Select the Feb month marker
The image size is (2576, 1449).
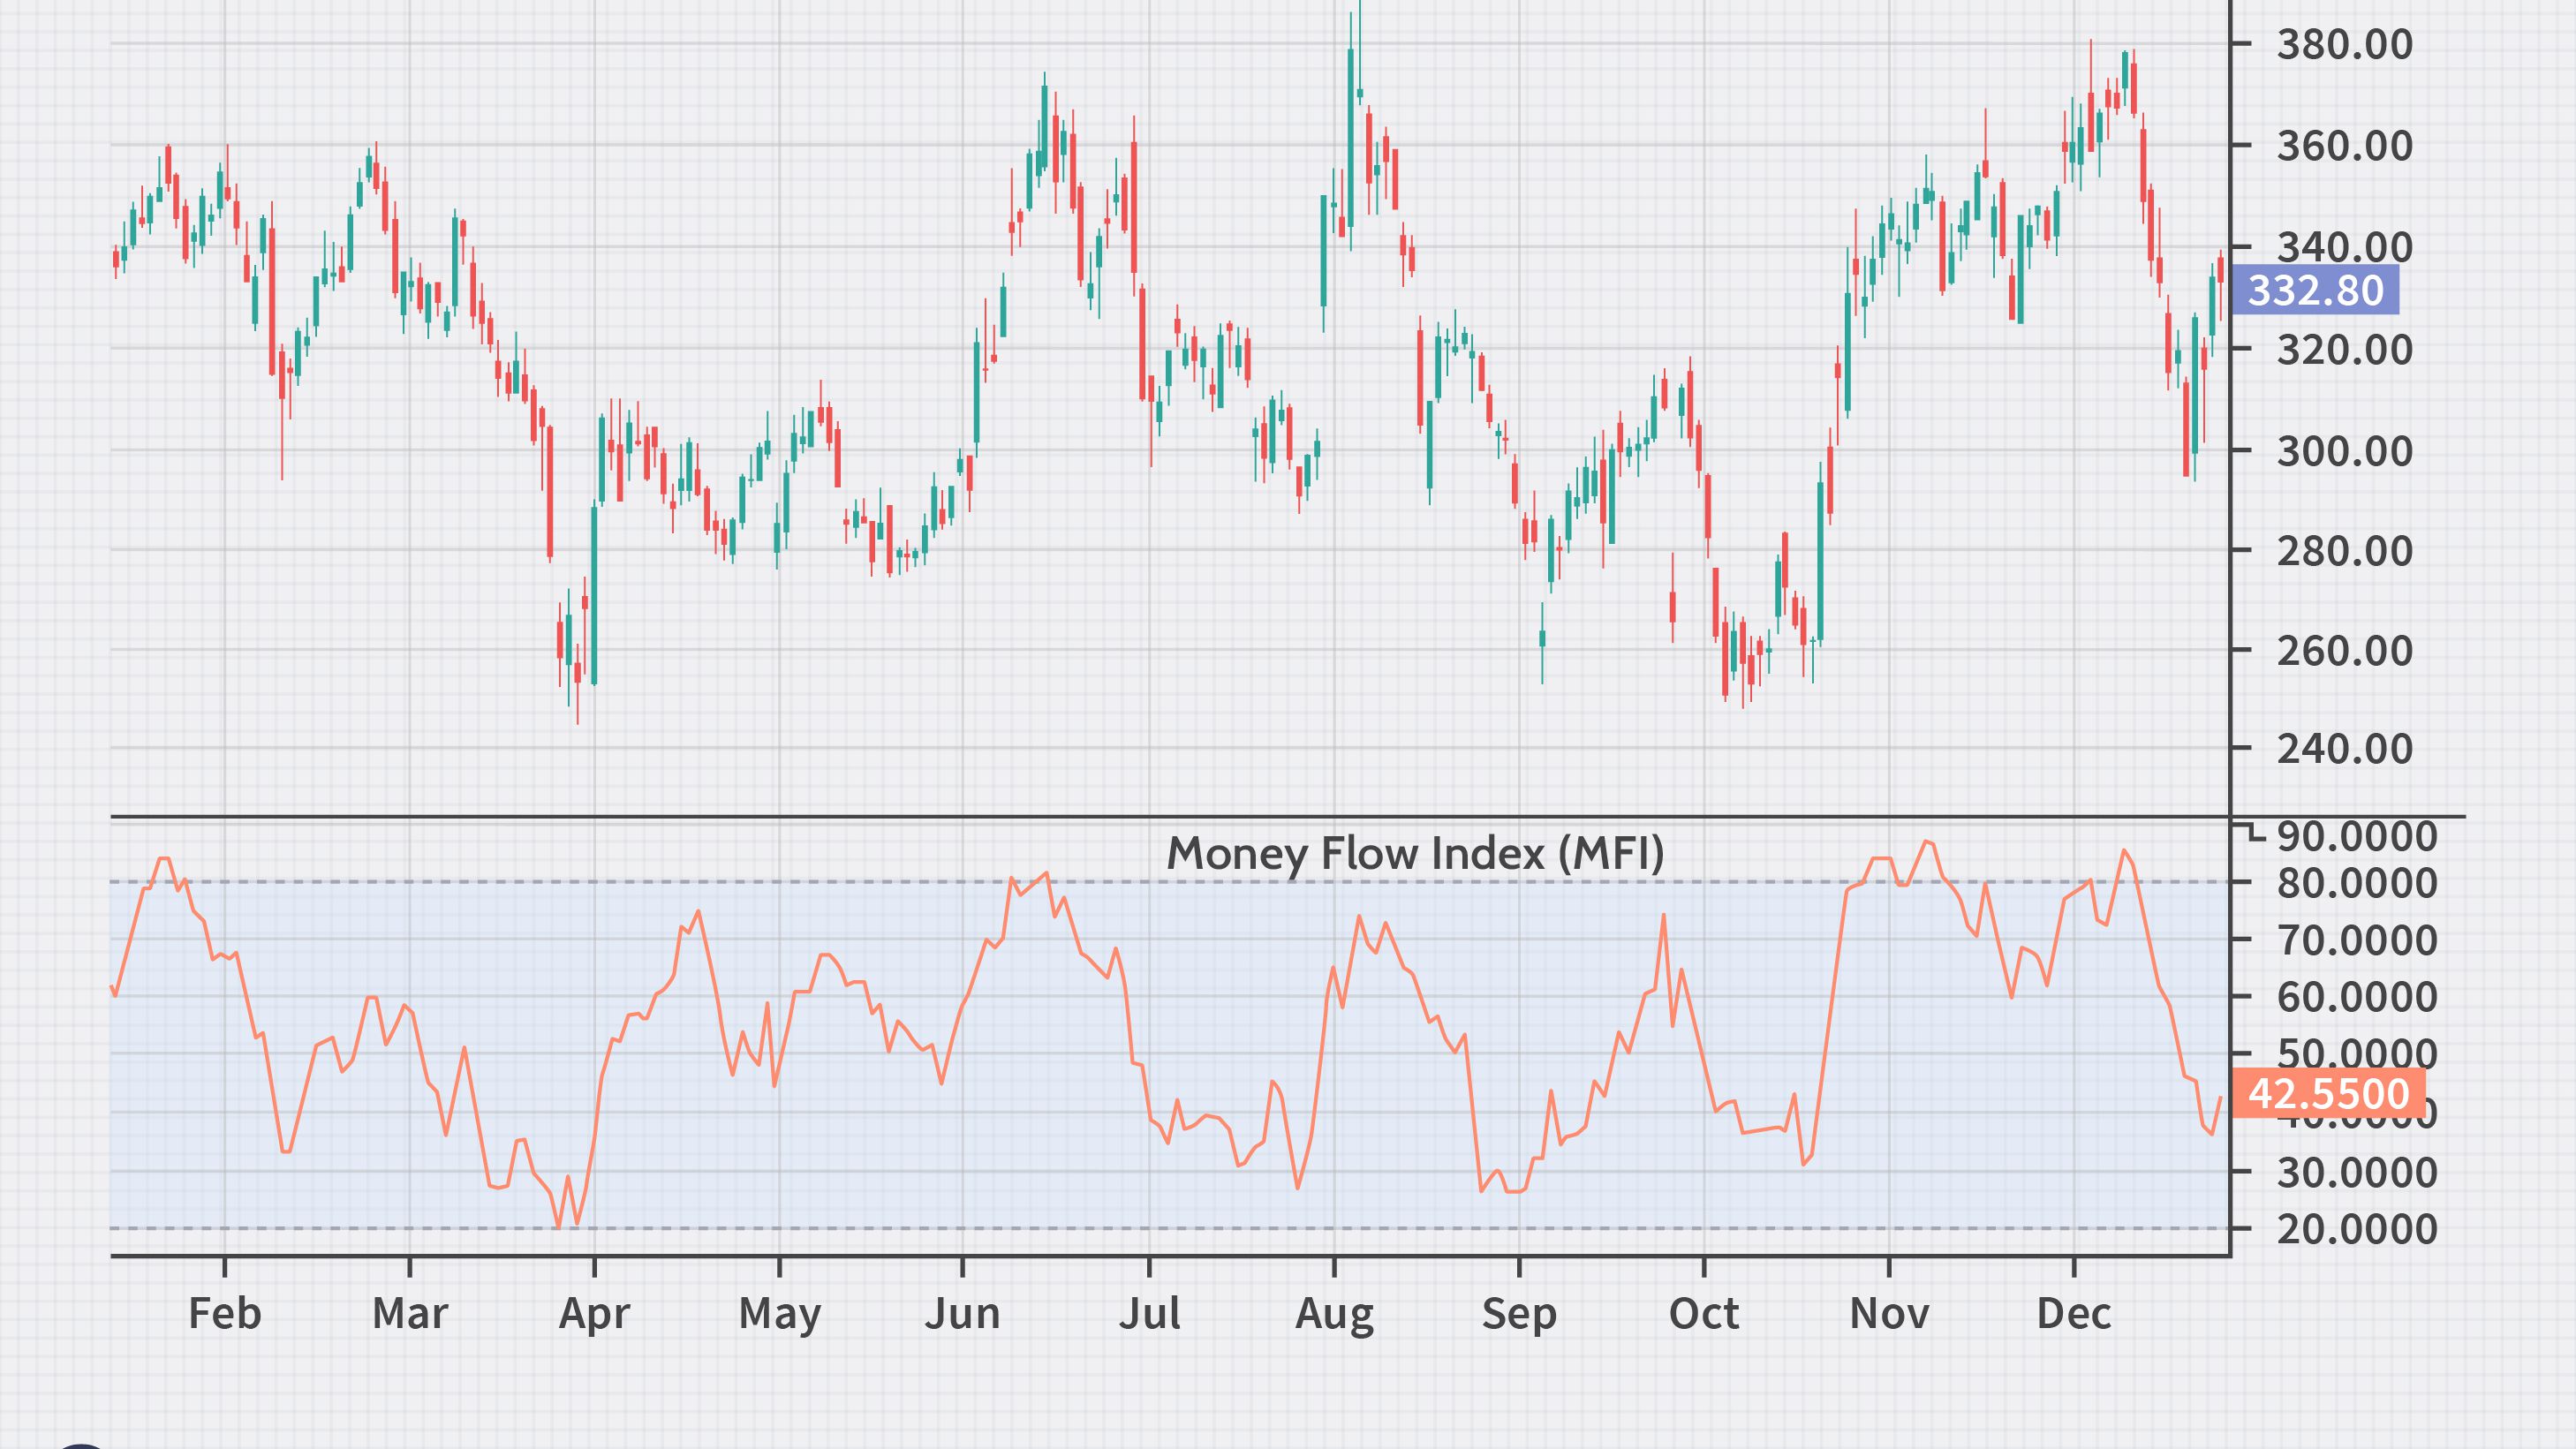coord(225,1313)
